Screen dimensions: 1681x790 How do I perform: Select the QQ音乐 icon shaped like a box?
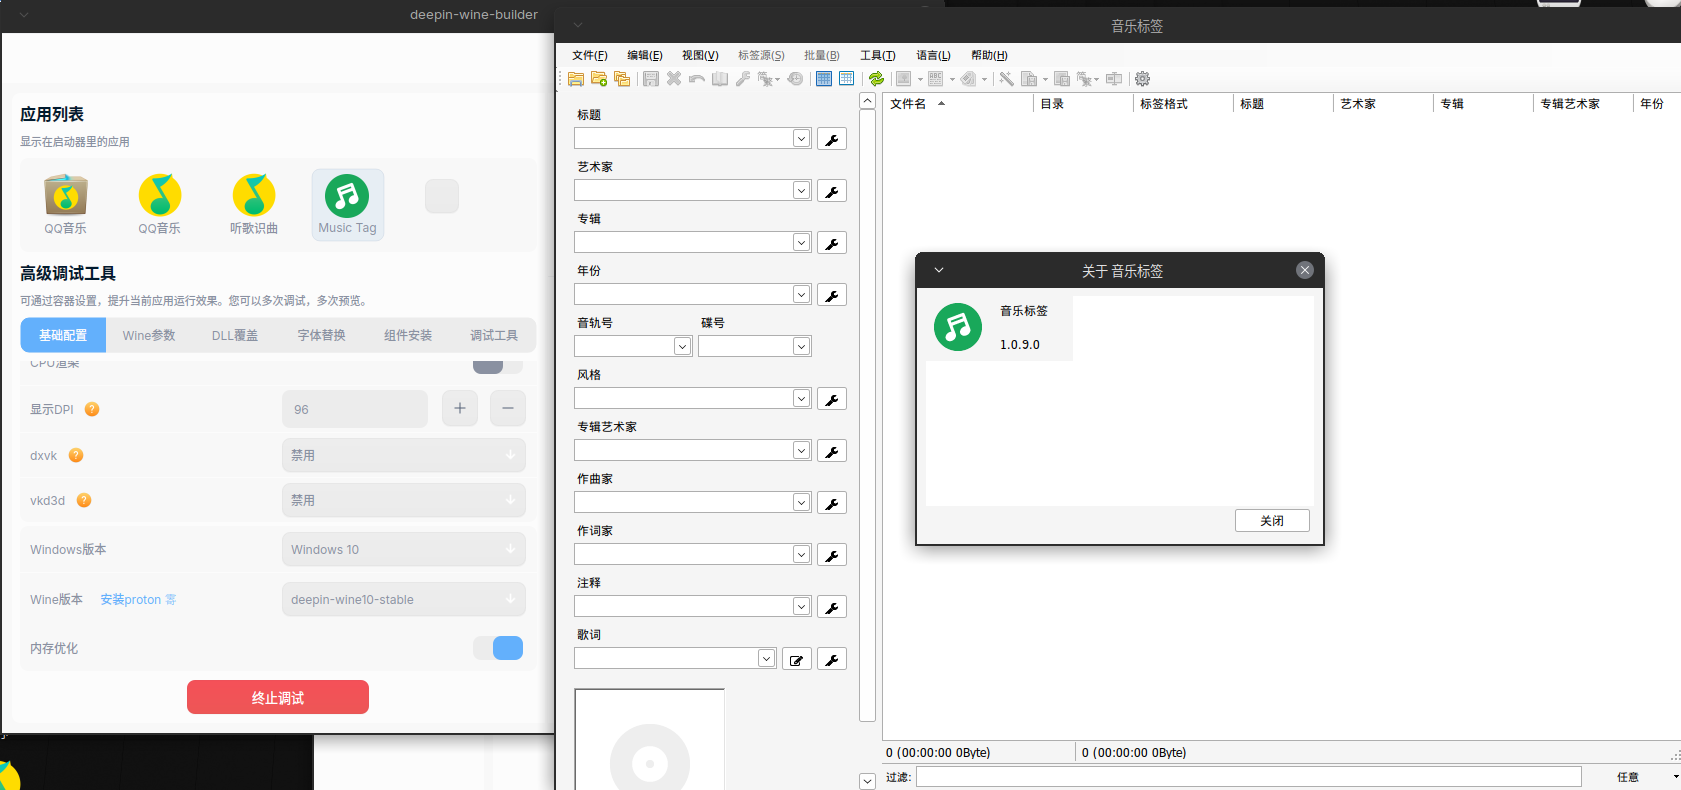(x=66, y=204)
